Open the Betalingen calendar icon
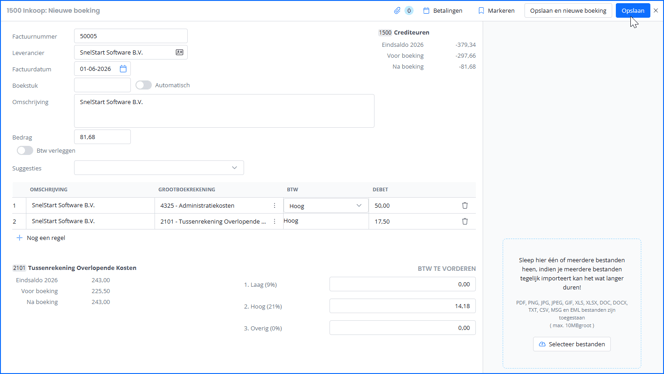The image size is (664, 374). 426,11
